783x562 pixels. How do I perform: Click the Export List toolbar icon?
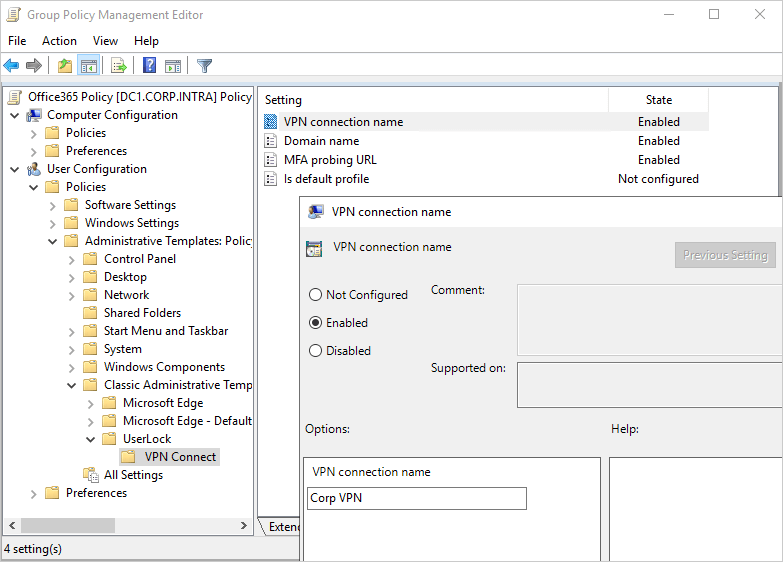(119, 66)
